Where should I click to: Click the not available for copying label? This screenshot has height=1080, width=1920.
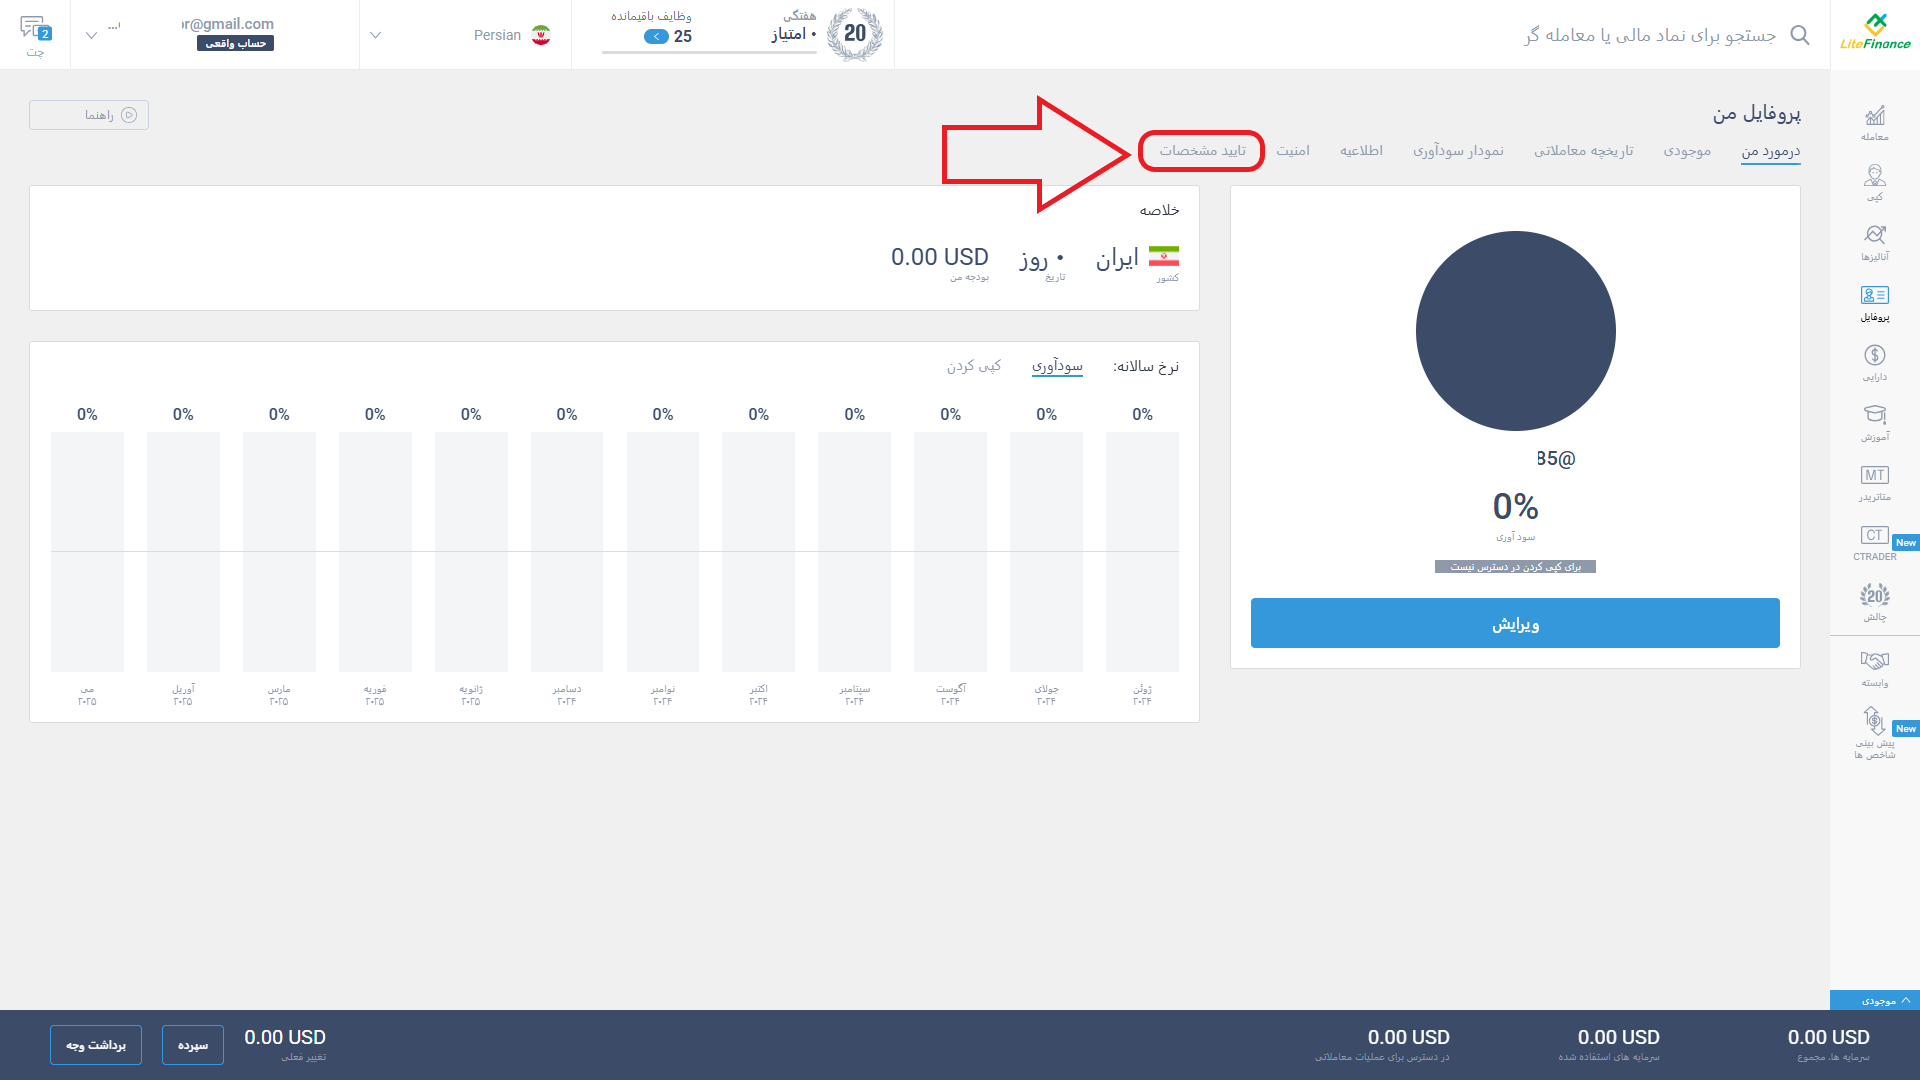coord(1515,567)
